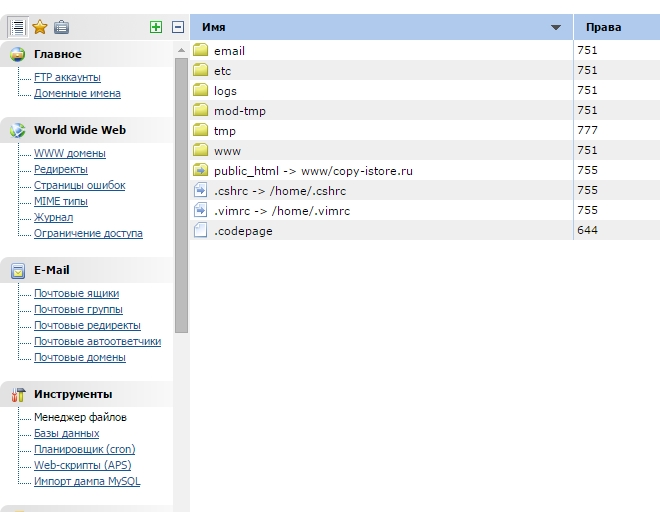Select the mod-tmp folder name
Viewport: 660px width, 512px height.
point(240,111)
